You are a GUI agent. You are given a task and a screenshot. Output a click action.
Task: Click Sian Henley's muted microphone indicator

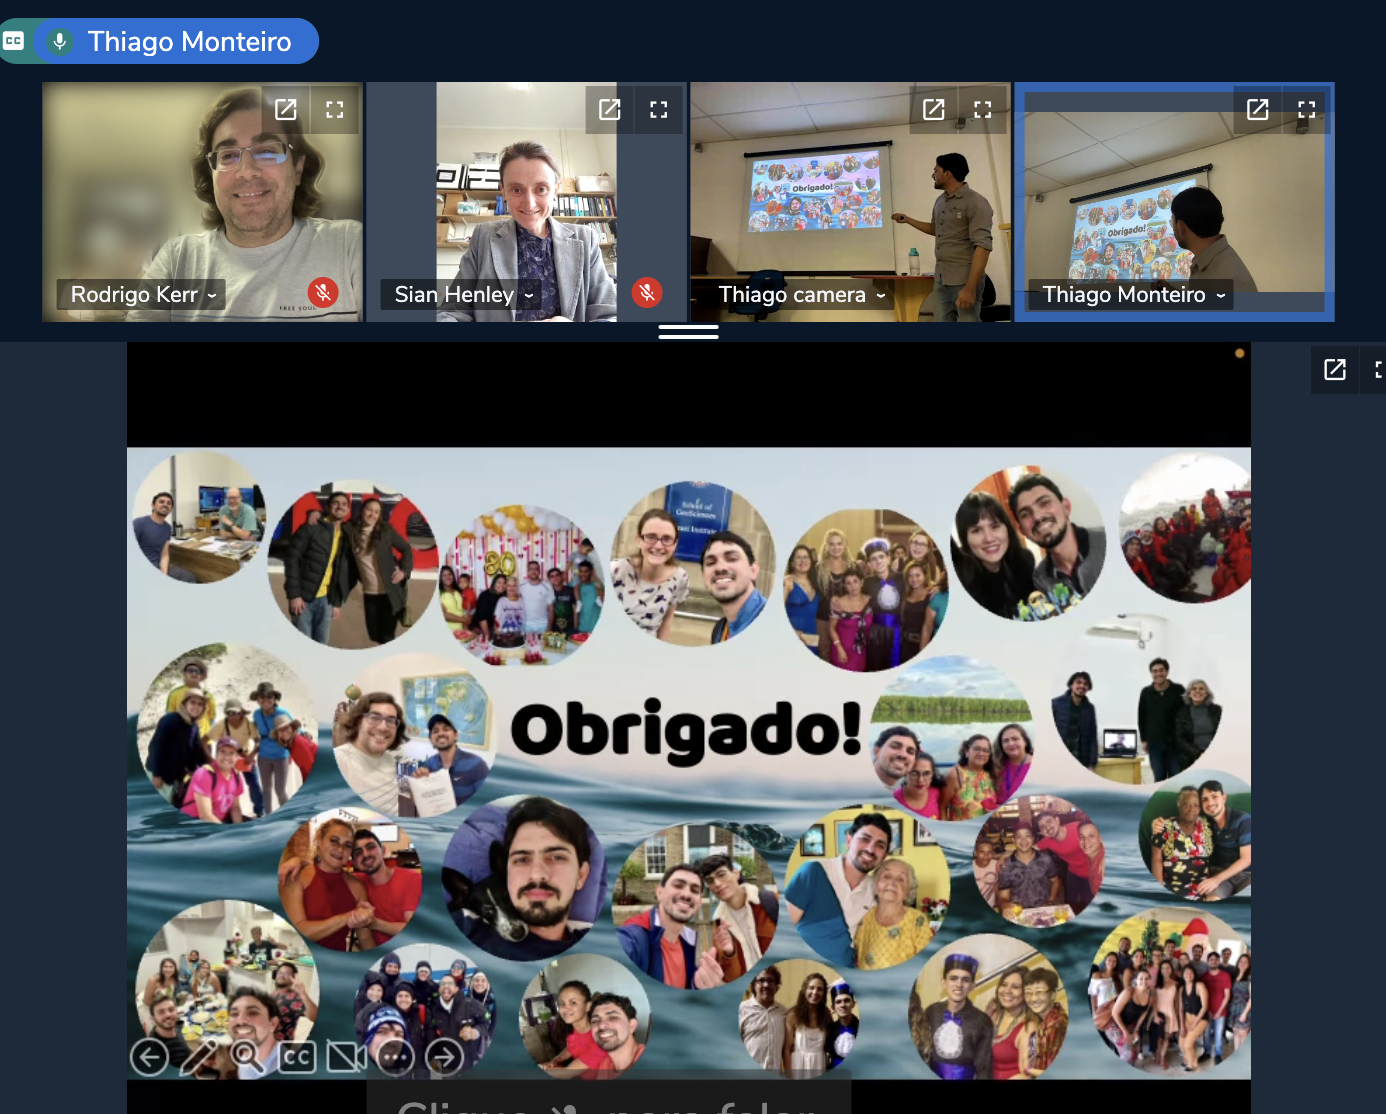(x=647, y=292)
